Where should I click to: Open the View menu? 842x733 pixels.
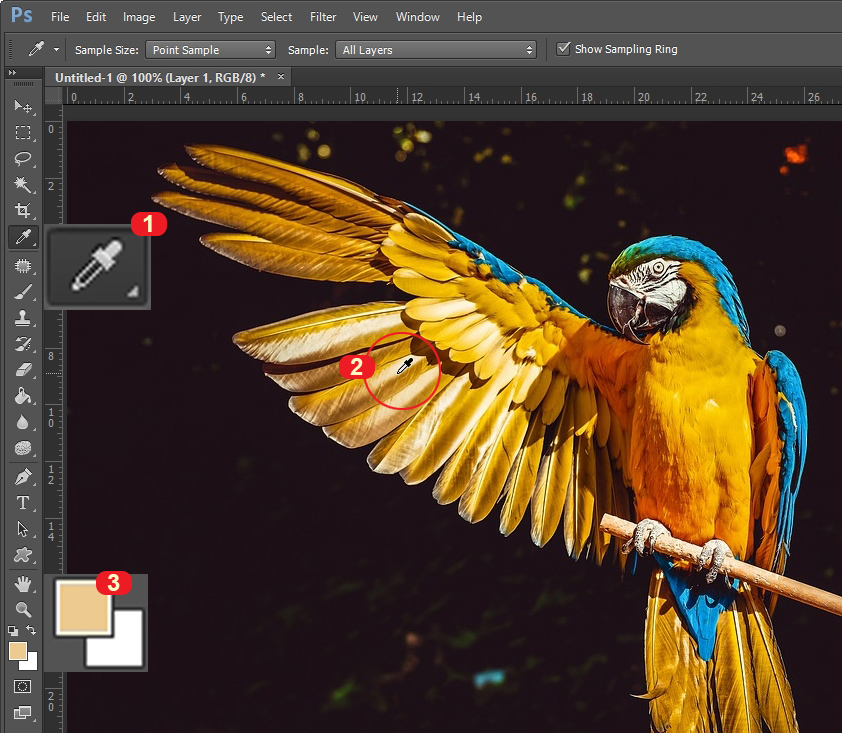pos(365,17)
